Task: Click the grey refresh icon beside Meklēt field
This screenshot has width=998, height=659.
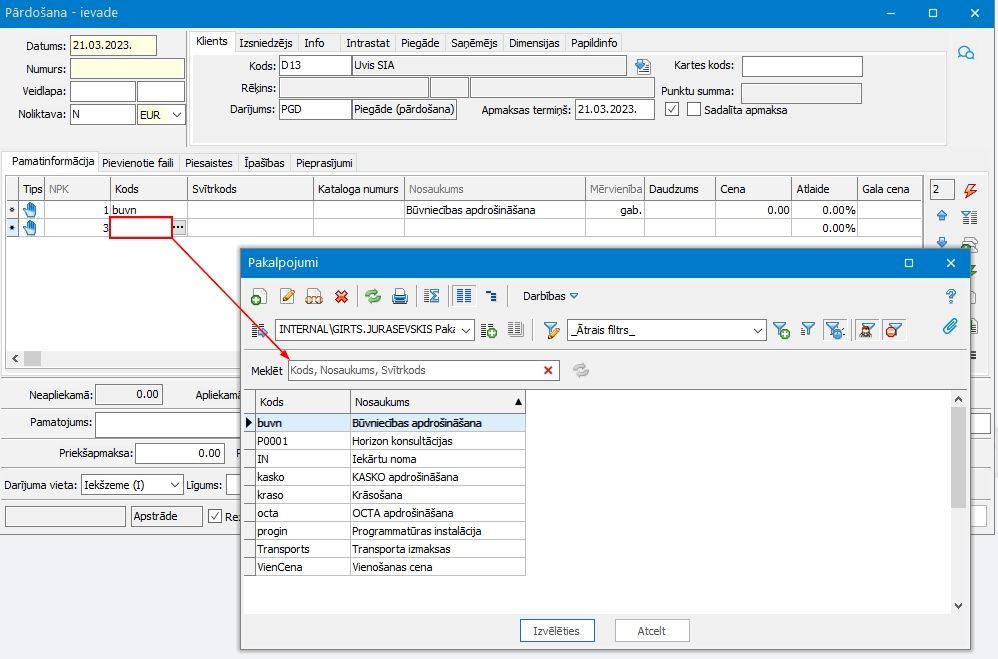Action: 581,371
